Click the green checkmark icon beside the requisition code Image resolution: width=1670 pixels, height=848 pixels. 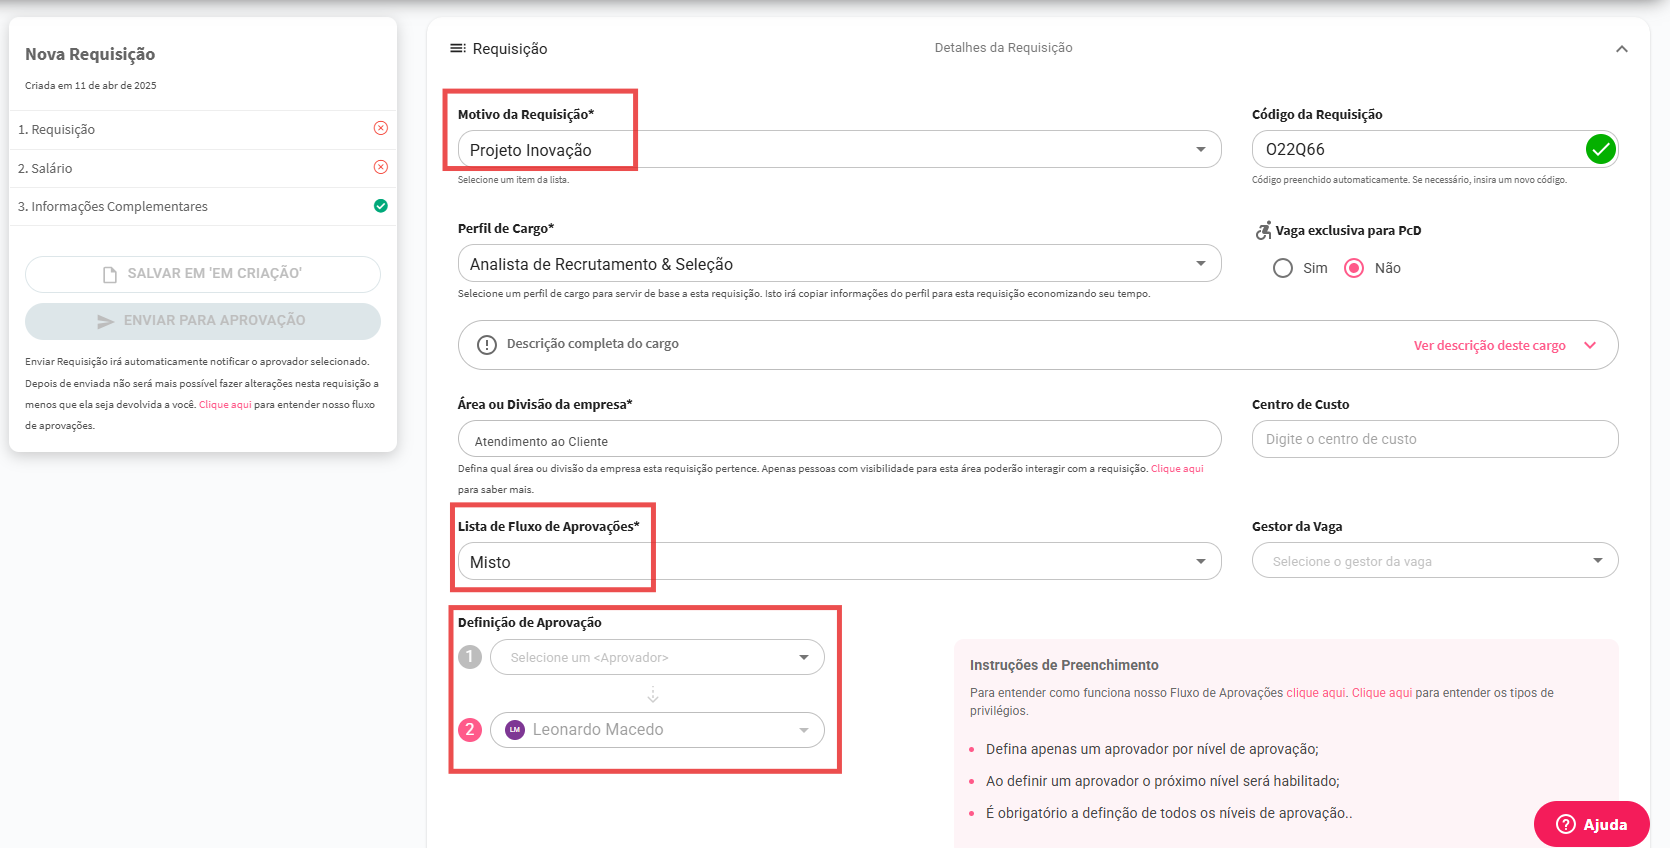click(1600, 149)
